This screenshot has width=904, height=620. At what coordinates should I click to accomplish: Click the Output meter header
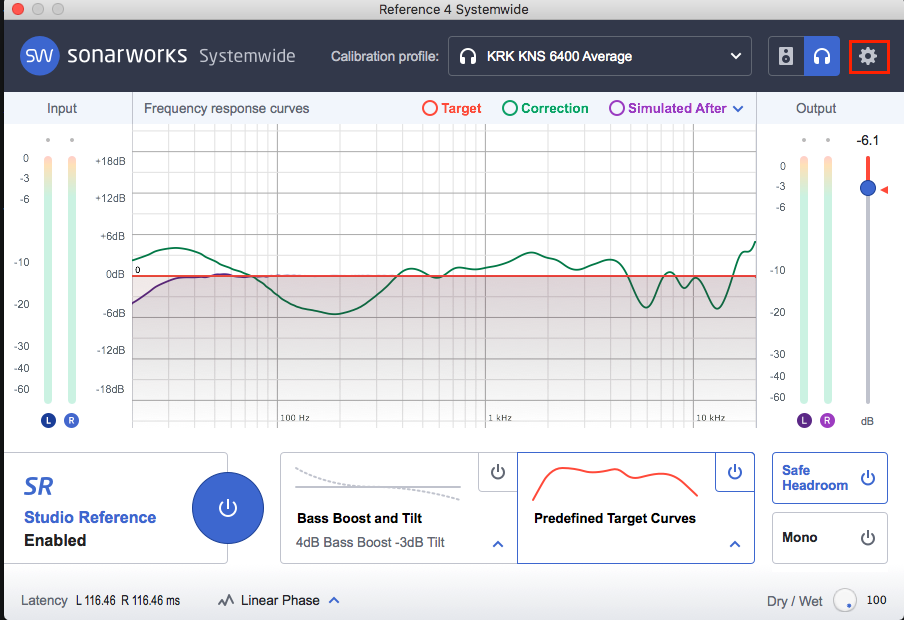tap(816, 108)
